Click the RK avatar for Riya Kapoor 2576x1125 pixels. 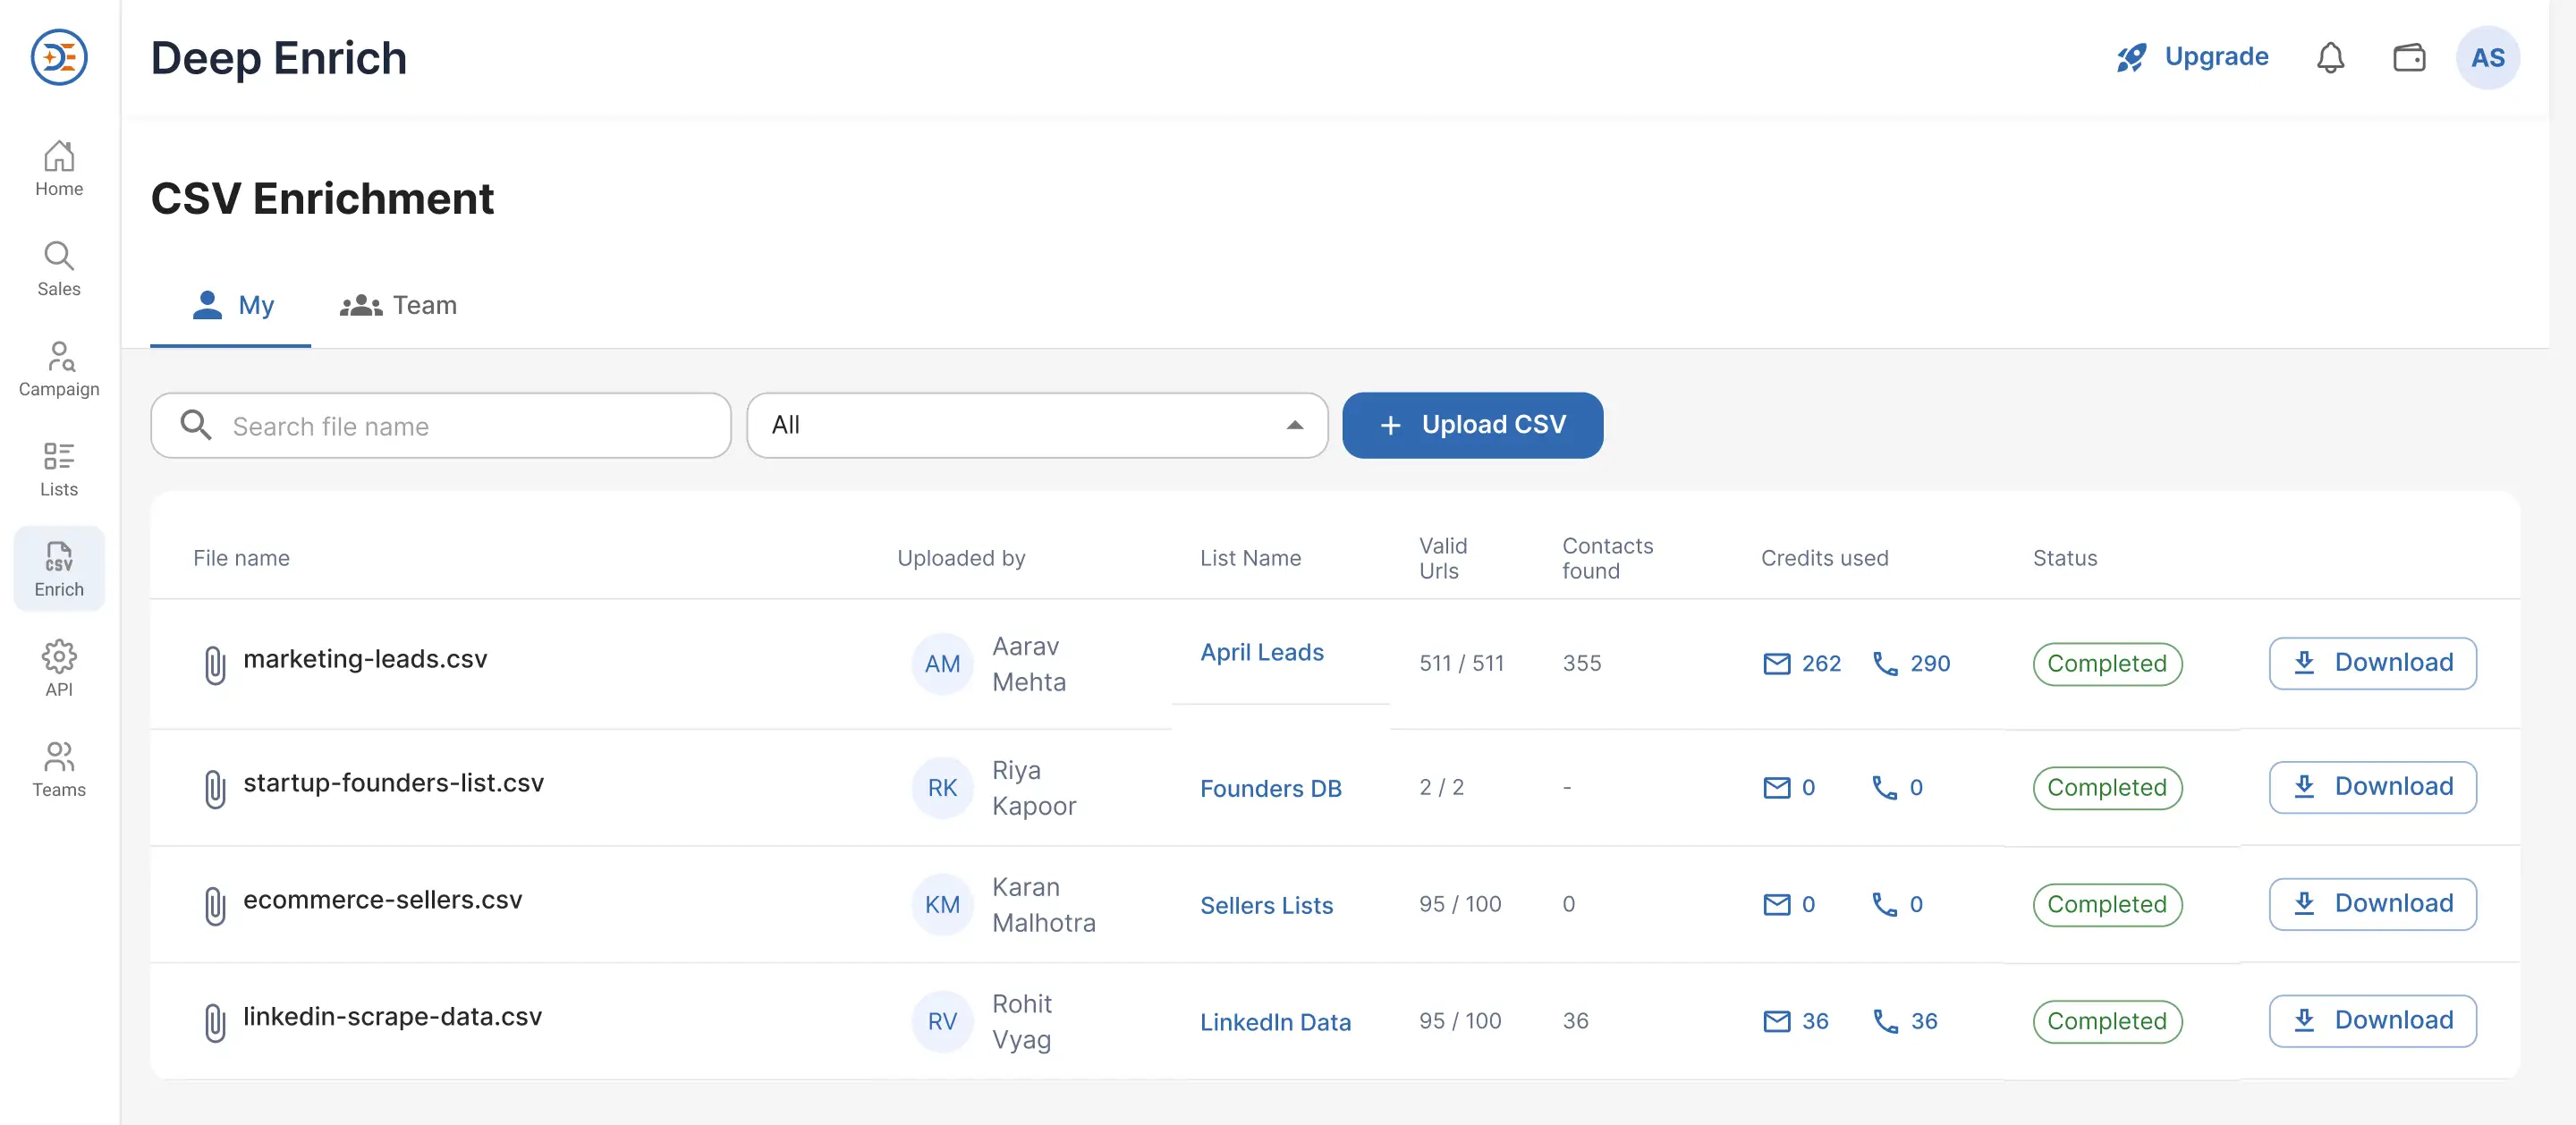pos(942,788)
